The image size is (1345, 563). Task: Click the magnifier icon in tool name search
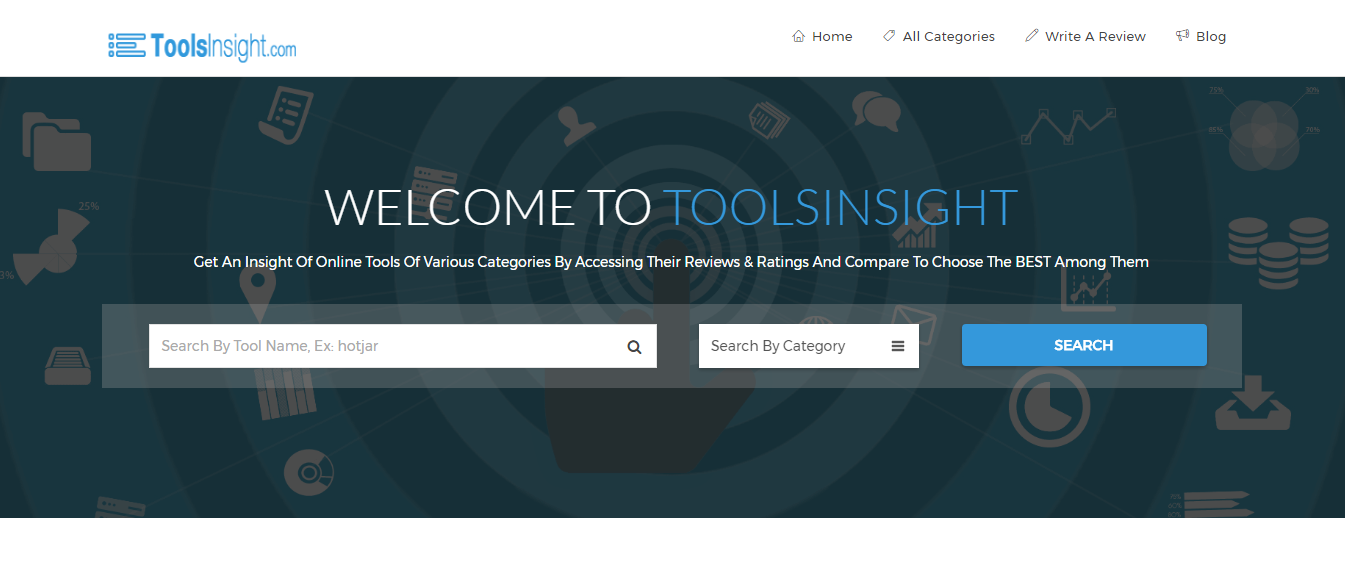pyautogui.click(x=634, y=347)
